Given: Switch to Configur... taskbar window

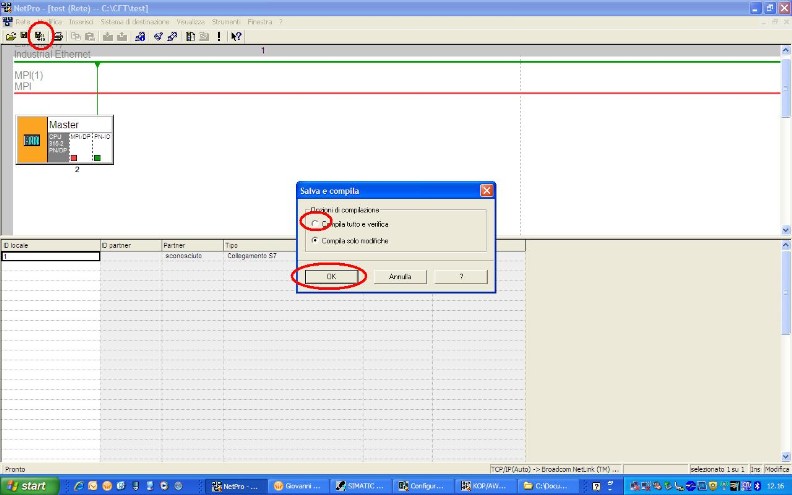Looking at the screenshot, I should (422, 486).
